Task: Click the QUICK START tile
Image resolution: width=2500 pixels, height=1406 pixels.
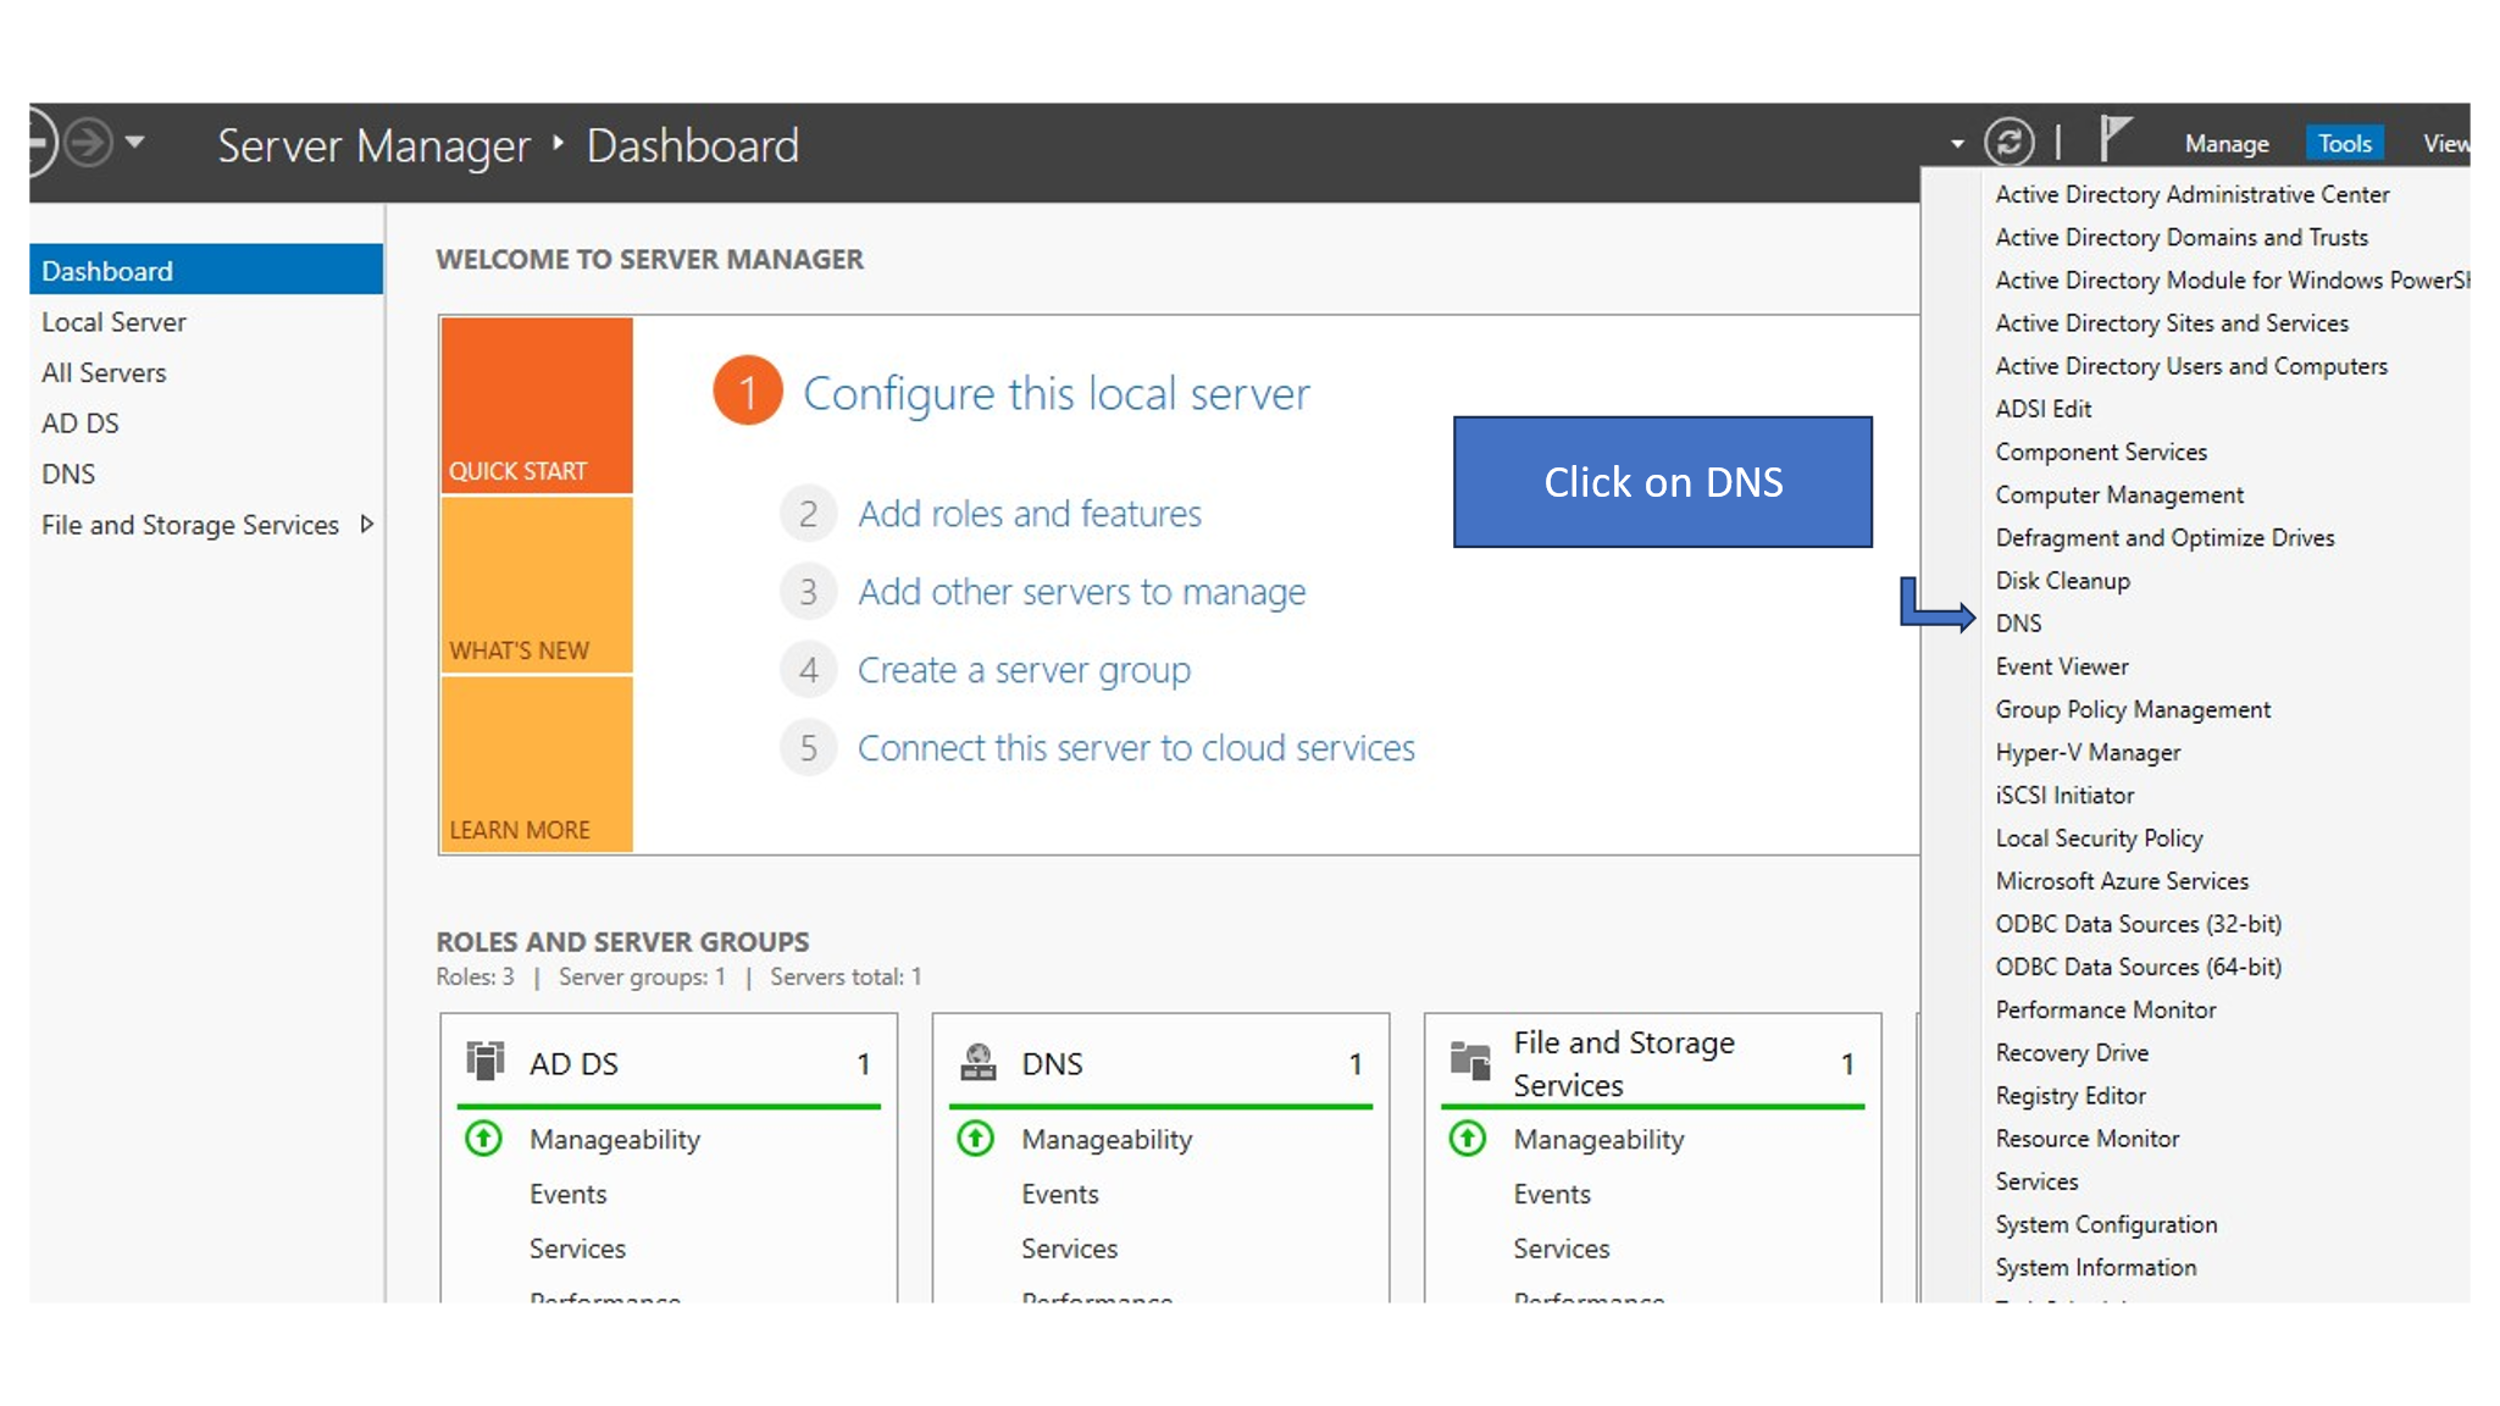Action: pos(537,405)
